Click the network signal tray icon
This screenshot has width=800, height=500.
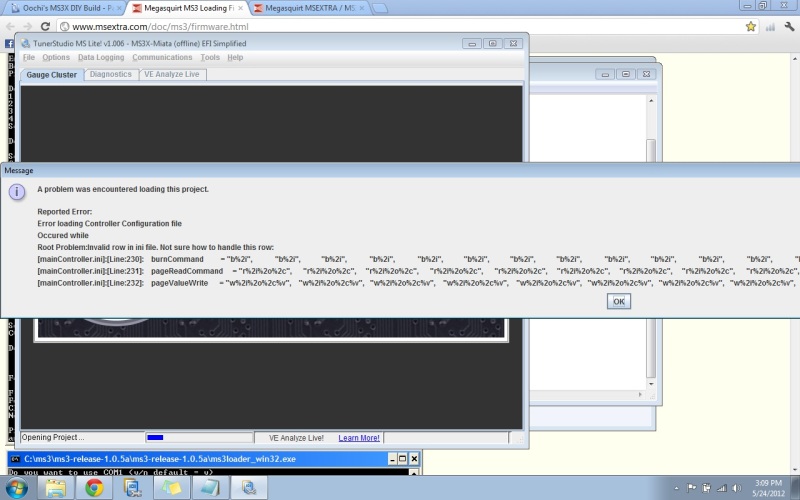coord(721,488)
